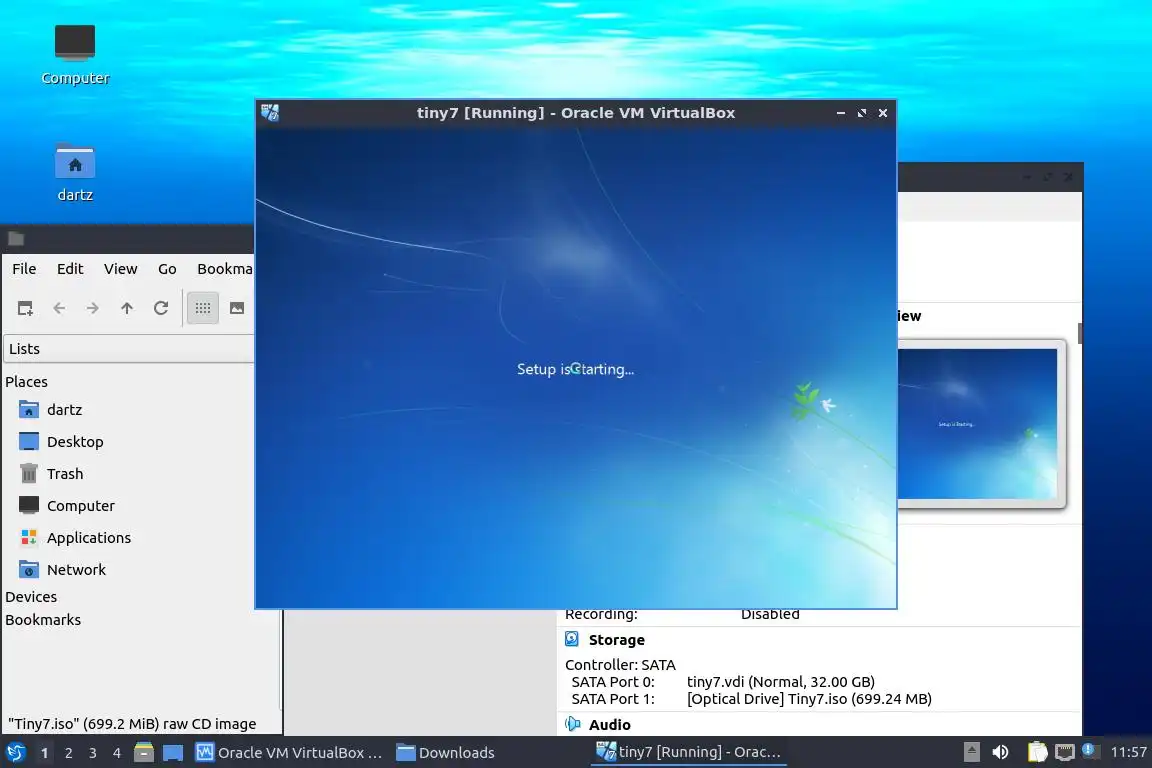Click the Recording Disabled value
The image size is (1152, 768).
(x=770, y=614)
